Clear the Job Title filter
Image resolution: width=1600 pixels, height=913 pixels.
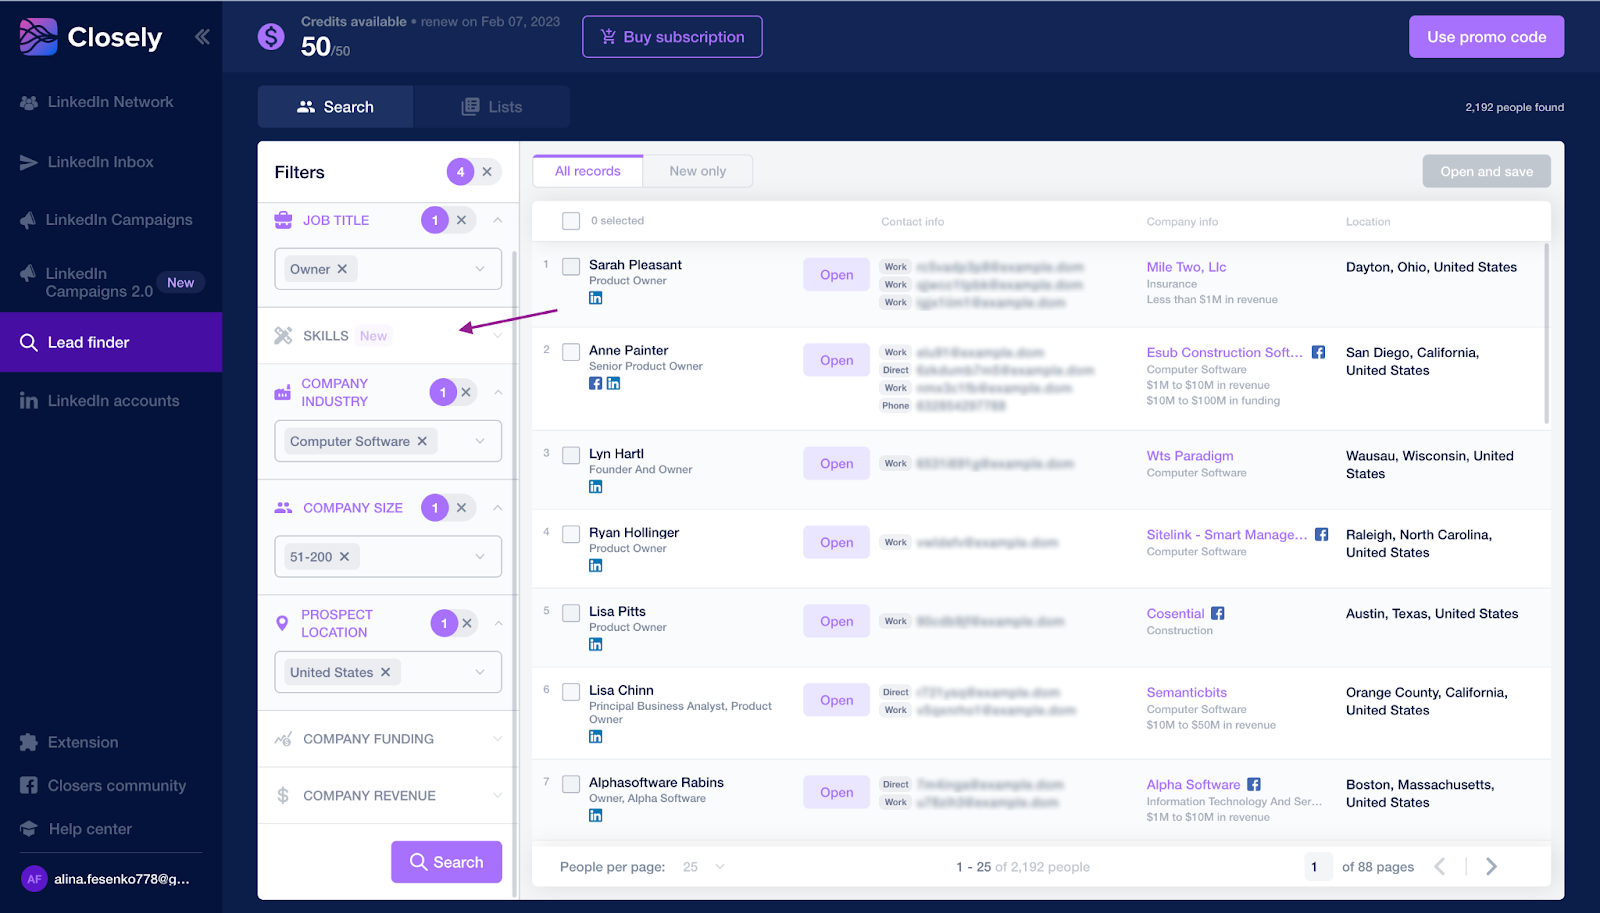(x=461, y=220)
